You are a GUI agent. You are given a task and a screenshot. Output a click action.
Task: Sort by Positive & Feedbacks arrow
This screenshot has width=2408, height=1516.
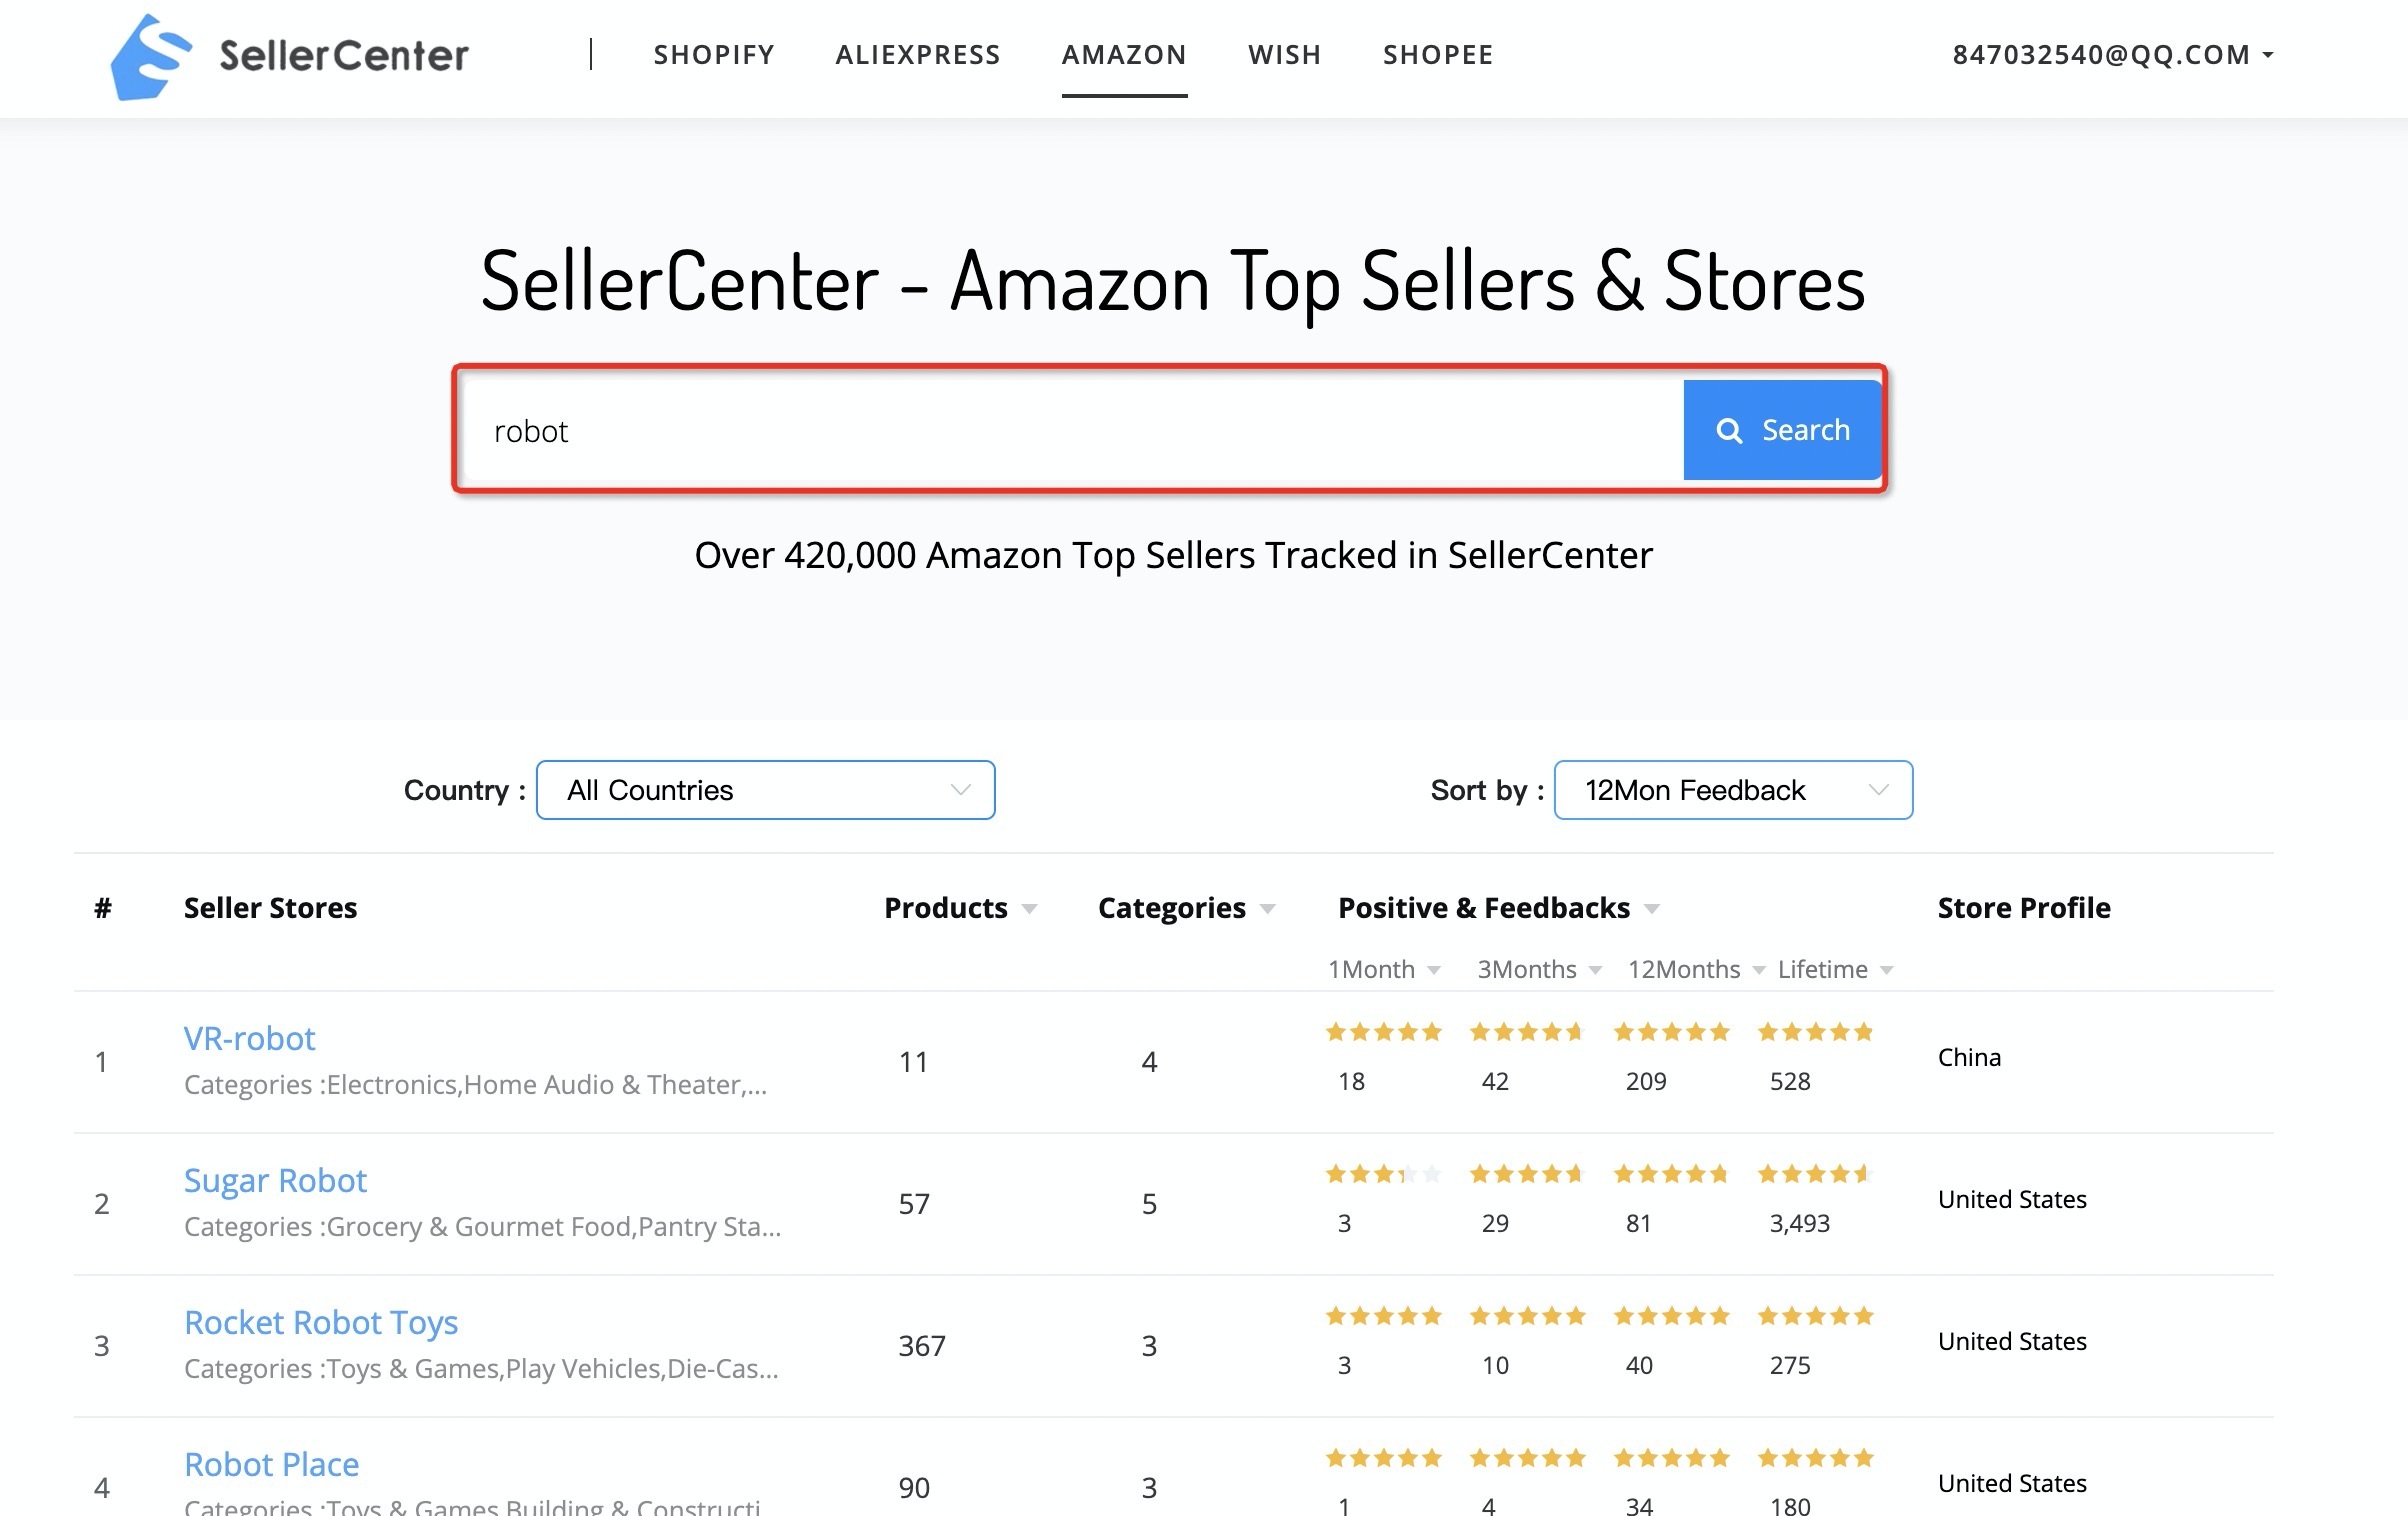[x=1652, y=909]
